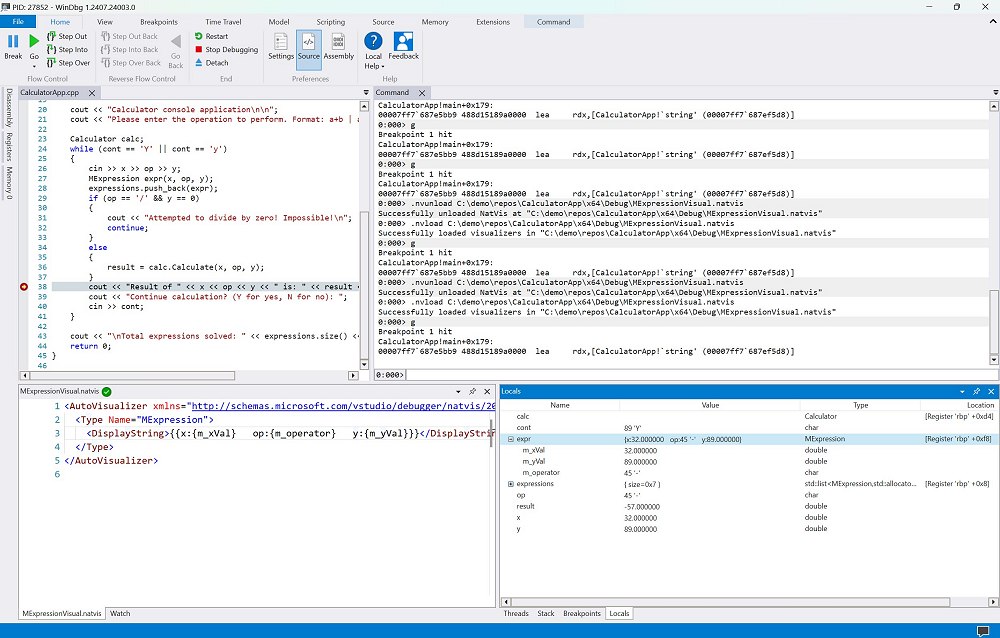
Task: Switch to the Stack tab
Action: pyautogui.click(x=546, y=614)
